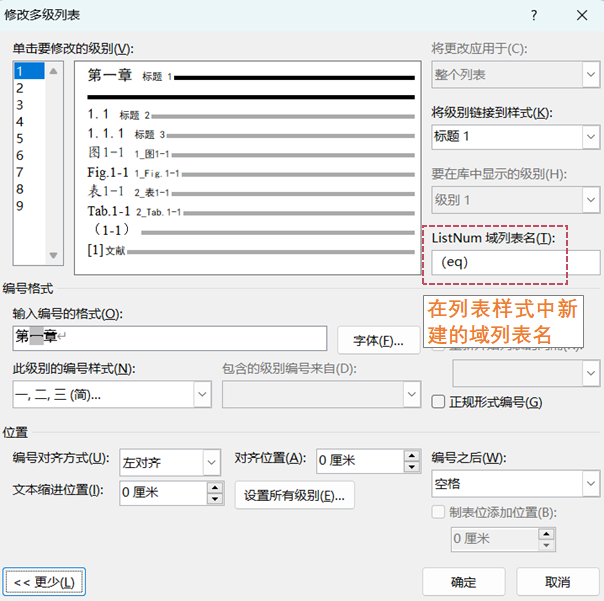Screen dimensions: 604x601
Task: Confirm with the 确定 button
Action: click(463, 581)
